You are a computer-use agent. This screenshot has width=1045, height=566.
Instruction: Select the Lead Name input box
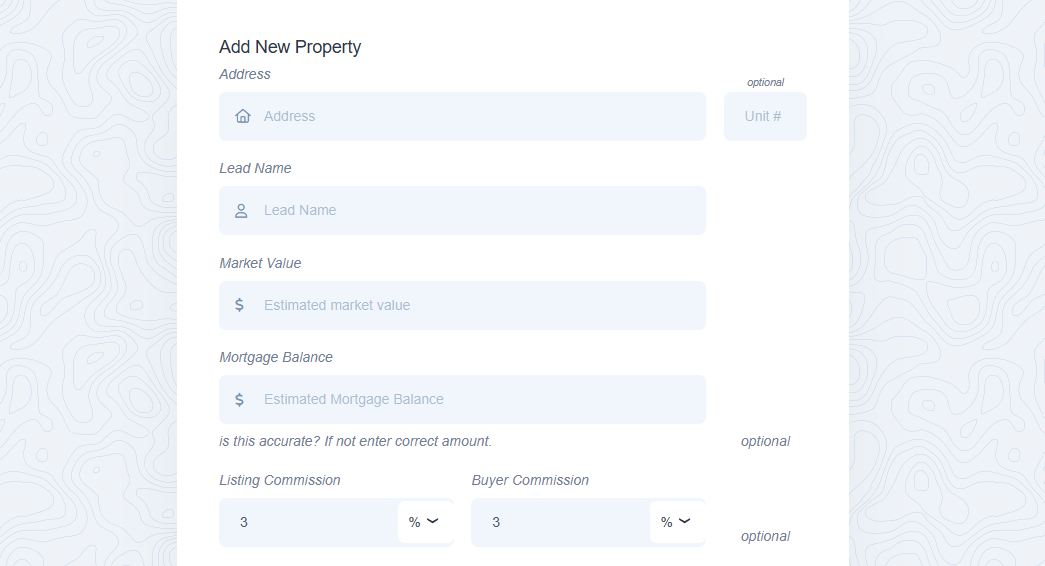(480, 211)
